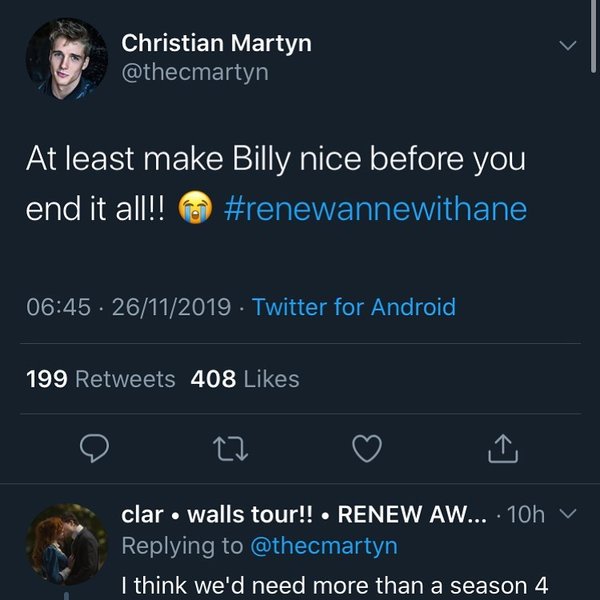Like the tweet with heart icon
The width and height of the screenshot is (600, 600).
click(x=367, y=449)
